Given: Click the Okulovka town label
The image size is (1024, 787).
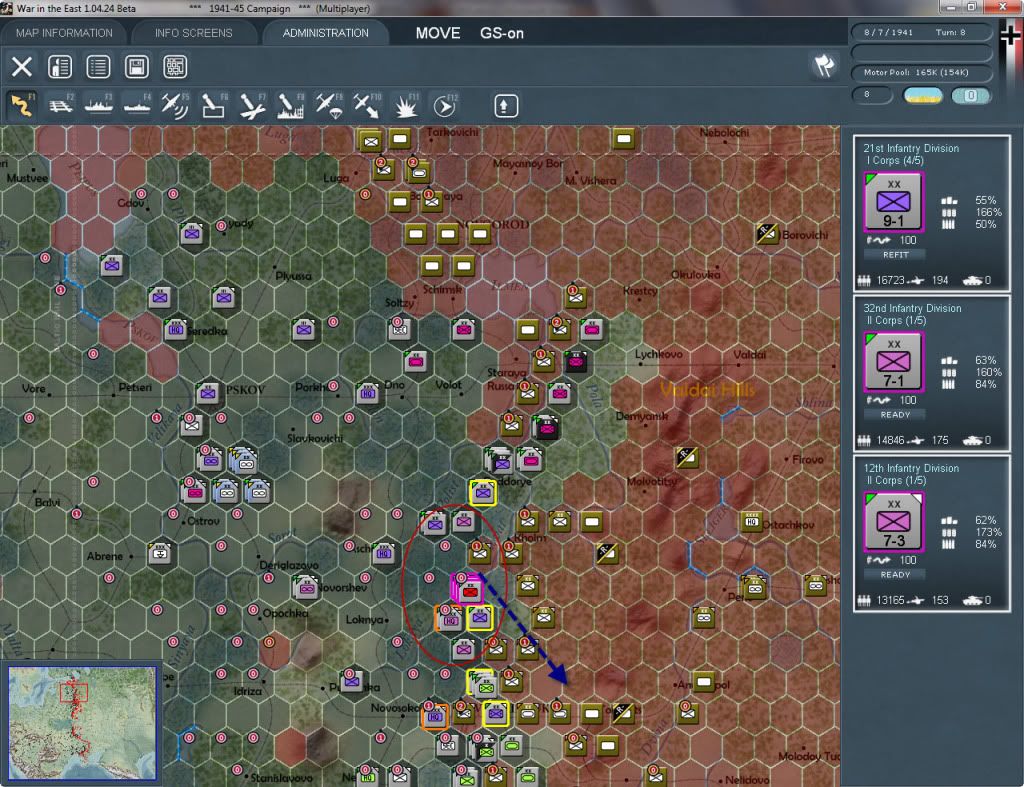Looking at the screenshot, I should tap(695, 275).
